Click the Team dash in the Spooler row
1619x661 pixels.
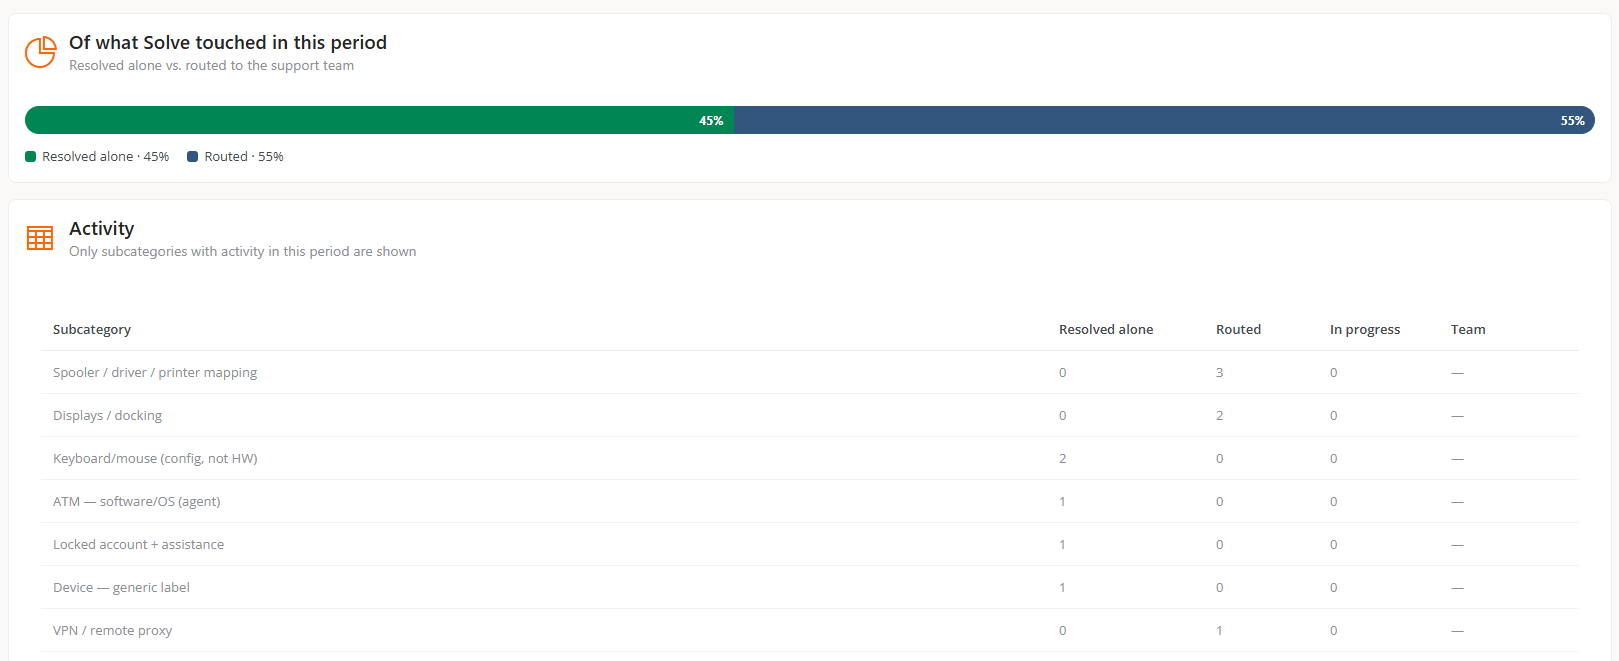1457,372
